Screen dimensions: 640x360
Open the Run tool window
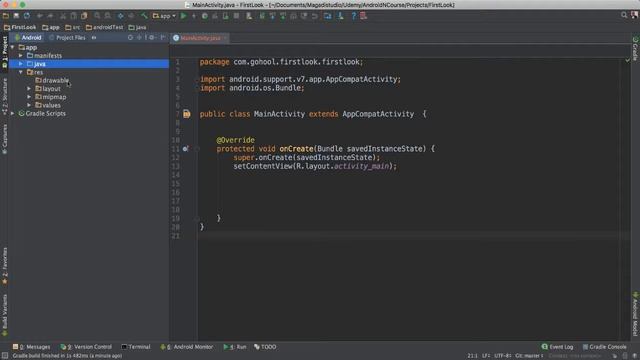coord(235,347)
